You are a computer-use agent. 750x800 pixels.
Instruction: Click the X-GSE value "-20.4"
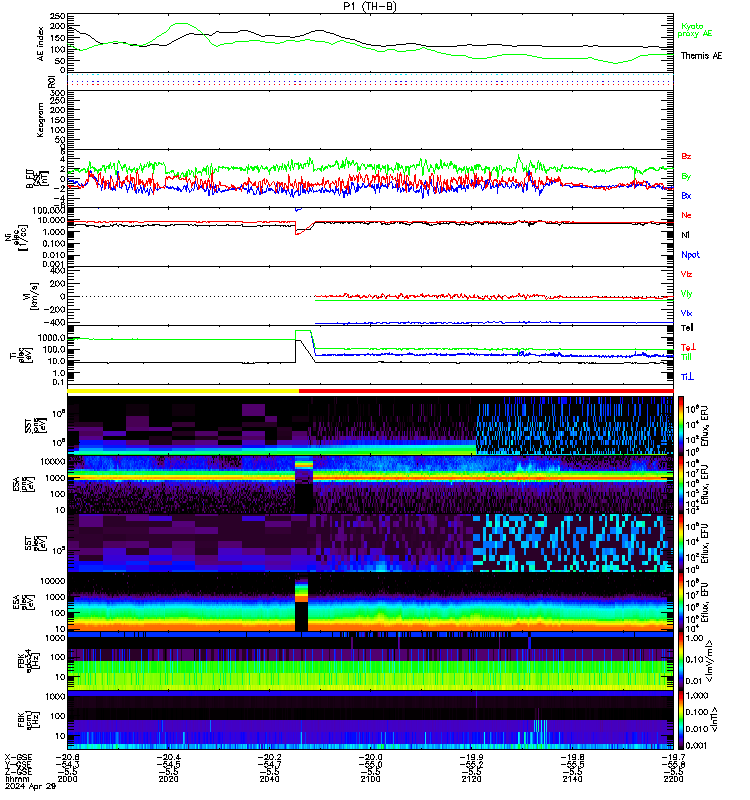point(168,757)
